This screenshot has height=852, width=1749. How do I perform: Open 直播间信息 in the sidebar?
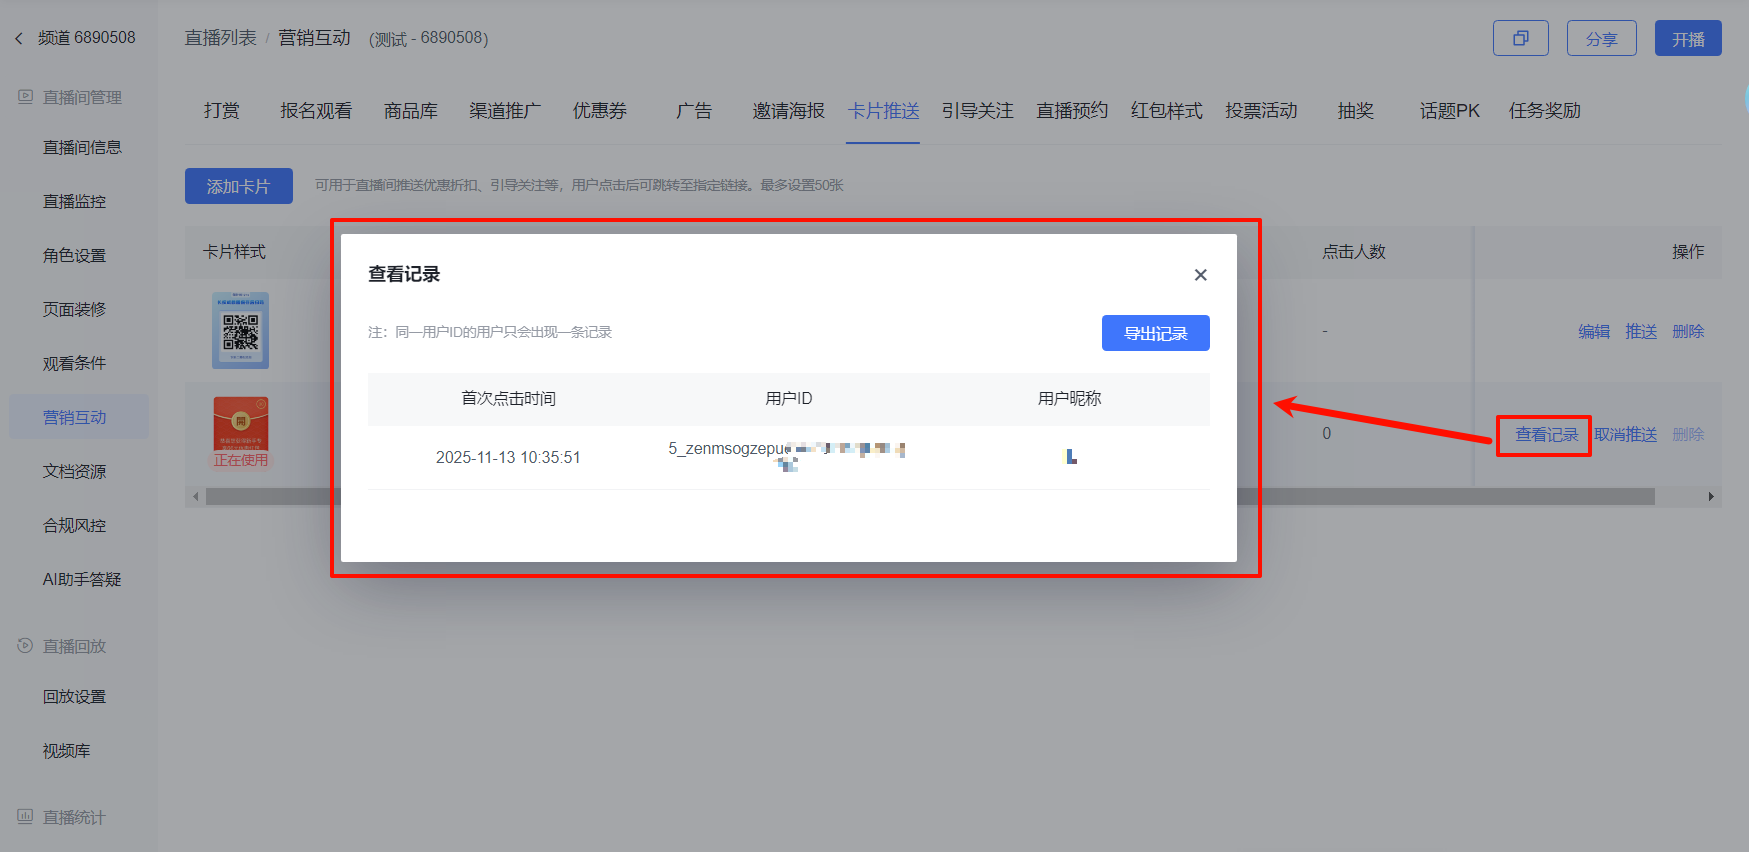pyautogui.click(x=82, y=147)
